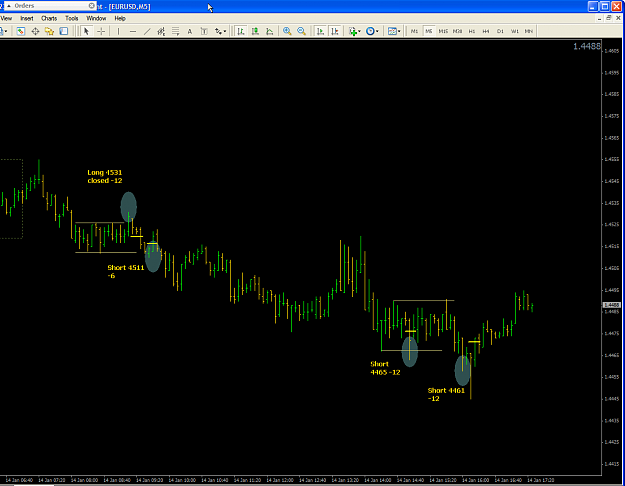Switch chart to Bar Chart mode
This screenshot has width=625, height=486.
tap(241, 31)
